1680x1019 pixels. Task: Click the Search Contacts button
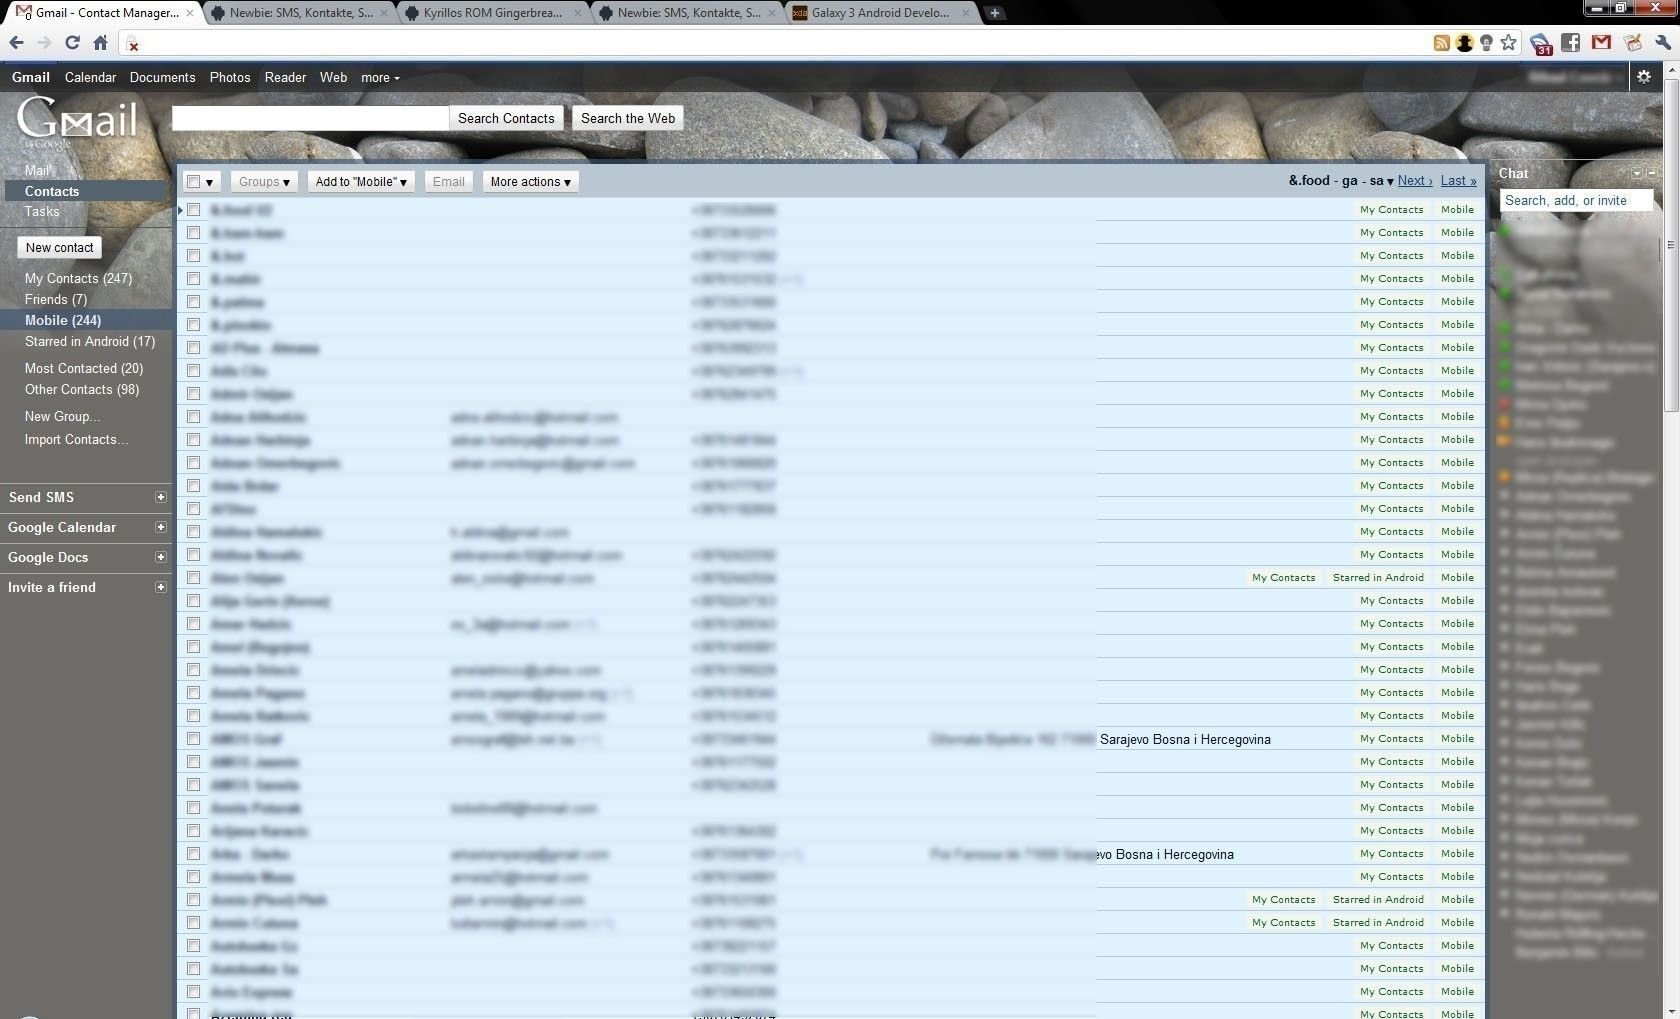tap(506, 118)
